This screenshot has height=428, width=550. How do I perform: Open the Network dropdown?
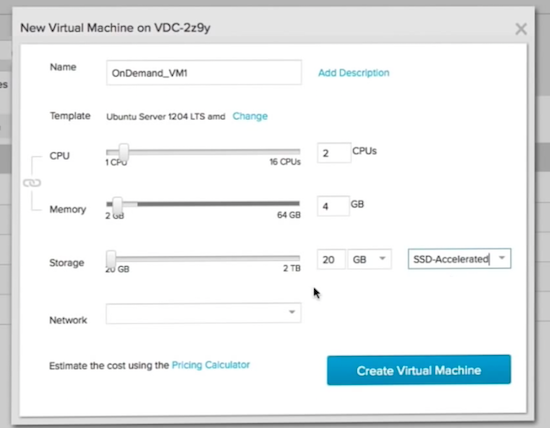point(203,313)
